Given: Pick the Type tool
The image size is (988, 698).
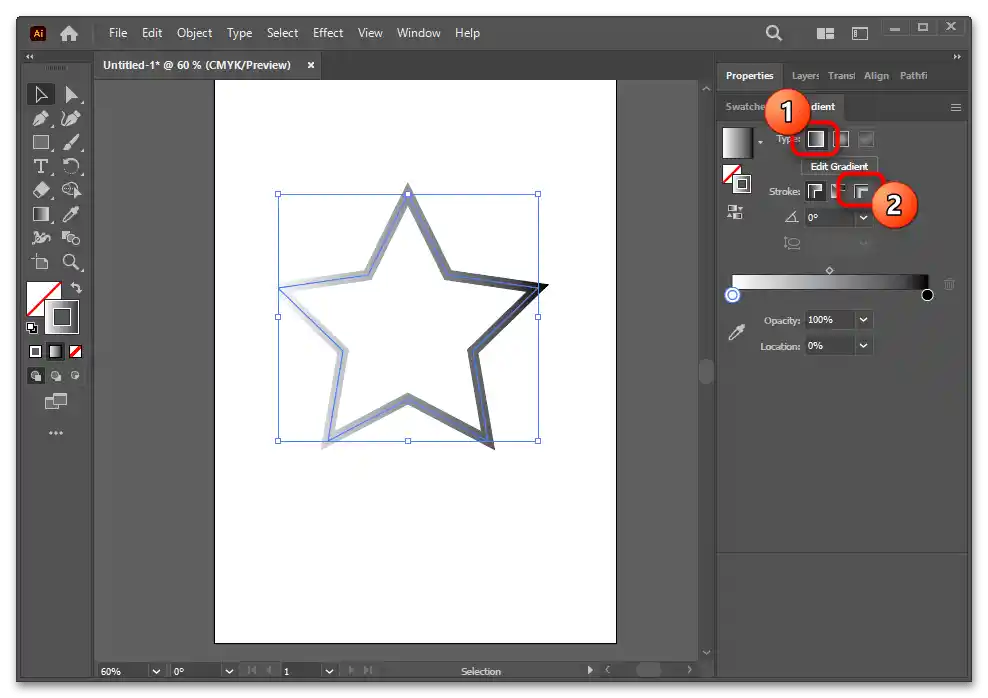Looking at the screenshot, I should point(40,166).
